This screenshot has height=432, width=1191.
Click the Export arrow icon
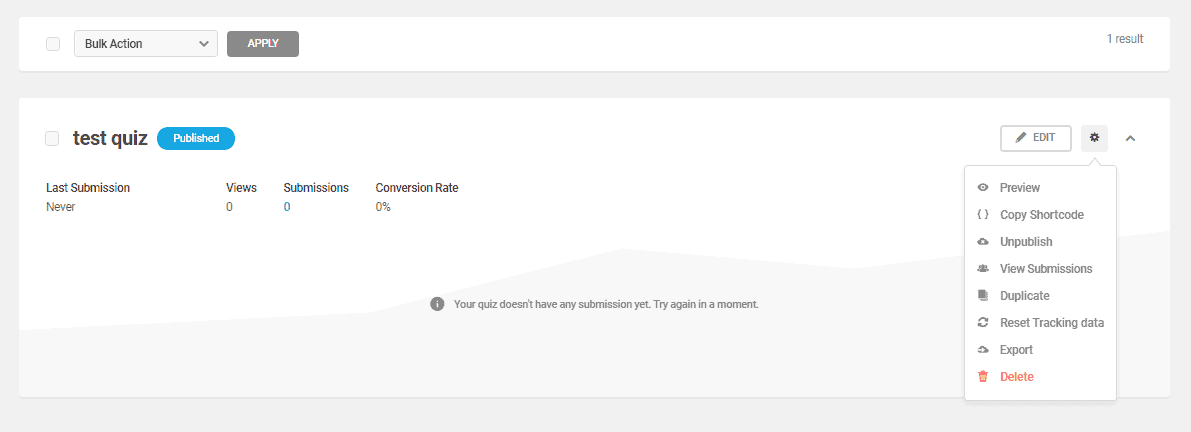click(x=983, y=350)
